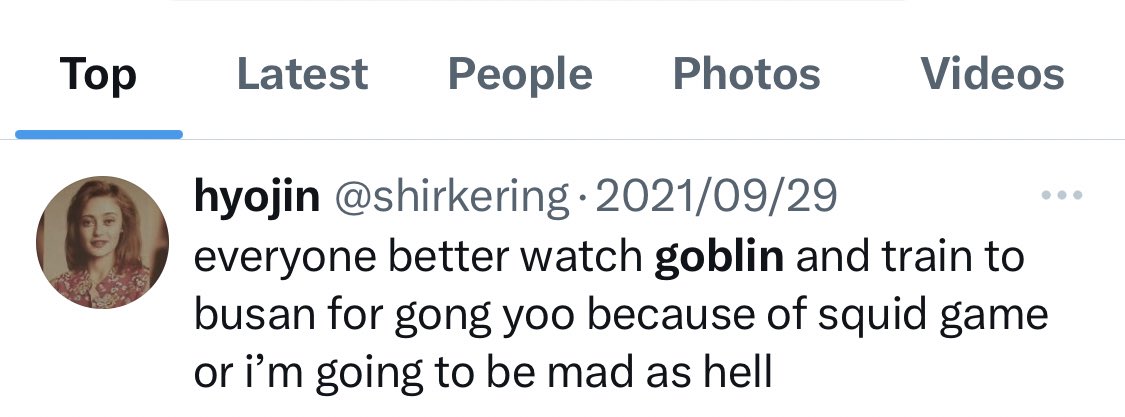Image resolution: width=1125 pixels, height=417 pixels.
Task: Click the words "everyone better watch"
Action: tap(418, 256)
